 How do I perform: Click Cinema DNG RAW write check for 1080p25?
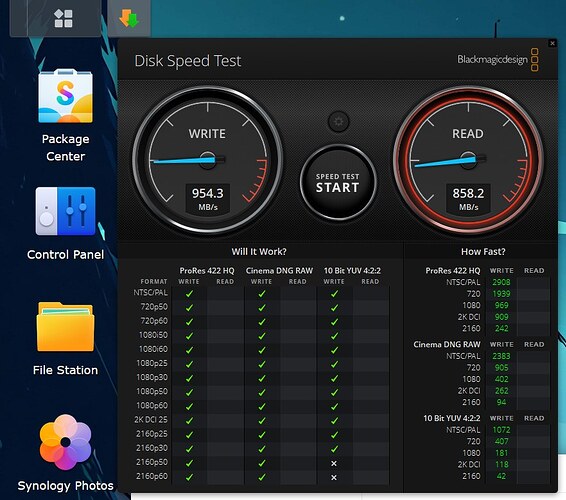(262, 364)
